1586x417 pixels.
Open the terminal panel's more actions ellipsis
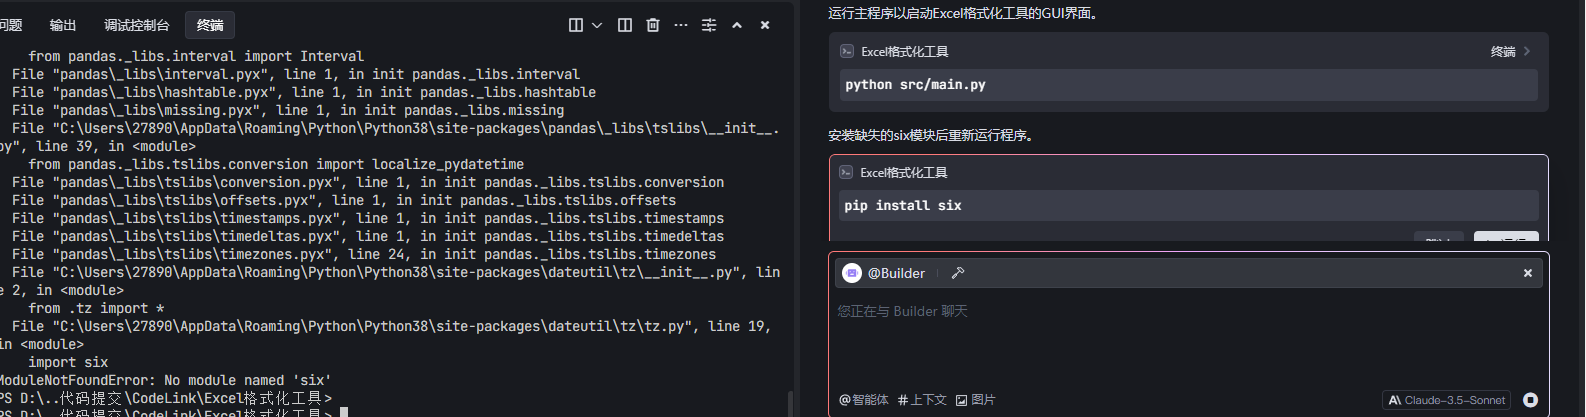tap(681, 25)
